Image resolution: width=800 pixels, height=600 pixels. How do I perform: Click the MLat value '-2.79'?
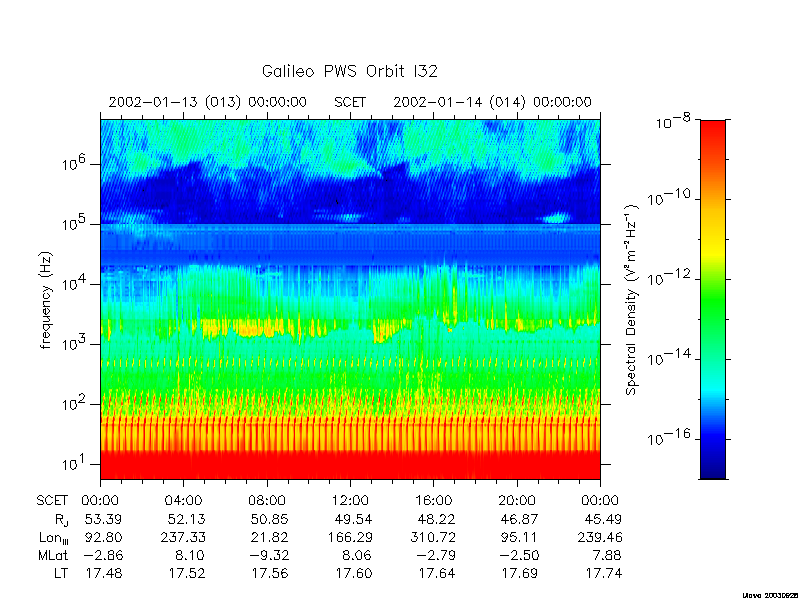(x=435, y=555)
